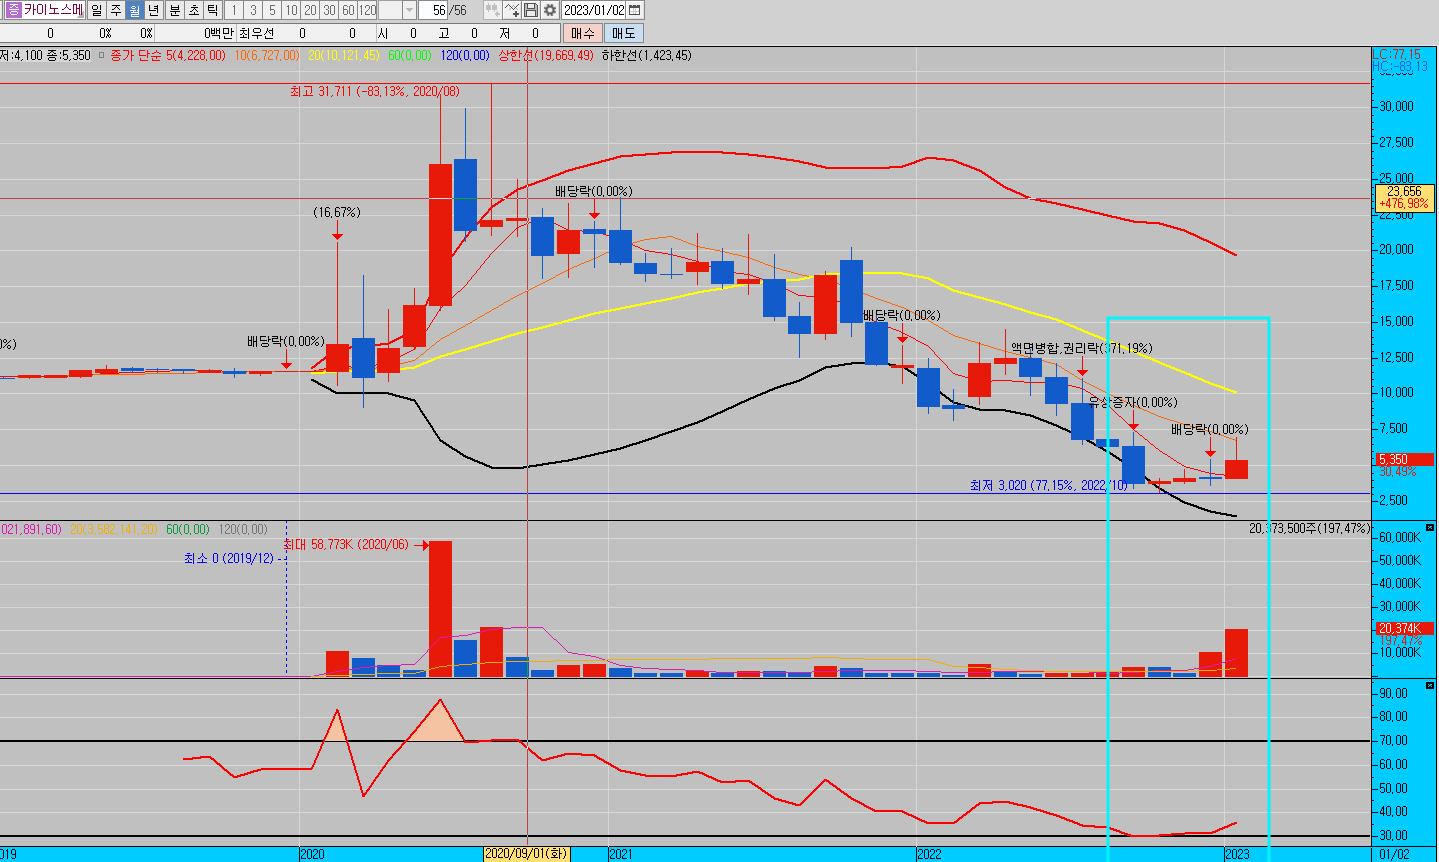Select second chart period 초

click(x=194, y=10)
